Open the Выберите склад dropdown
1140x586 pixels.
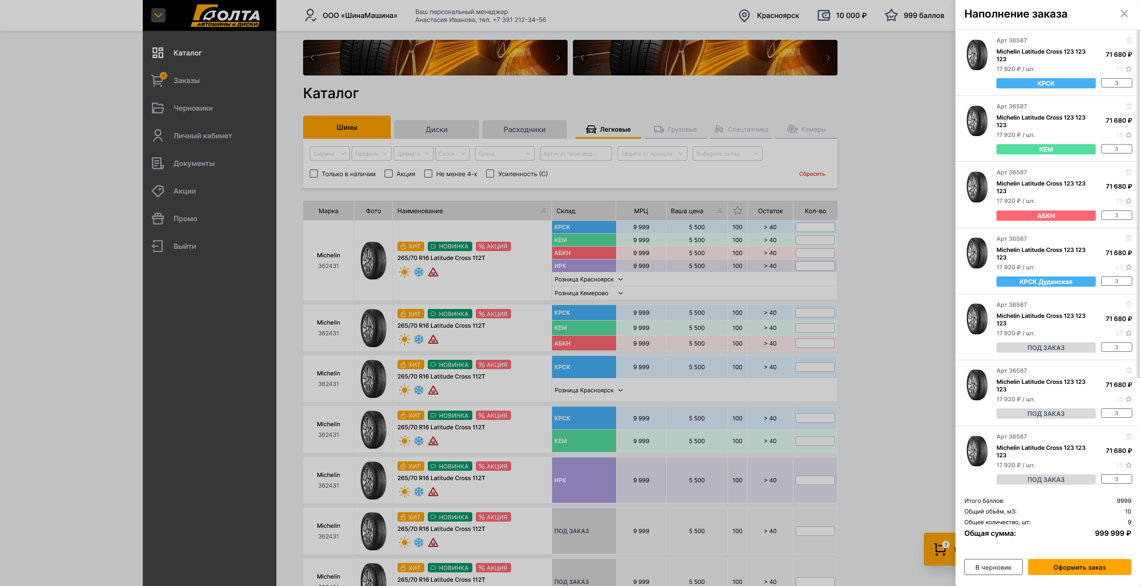[730, 152]
